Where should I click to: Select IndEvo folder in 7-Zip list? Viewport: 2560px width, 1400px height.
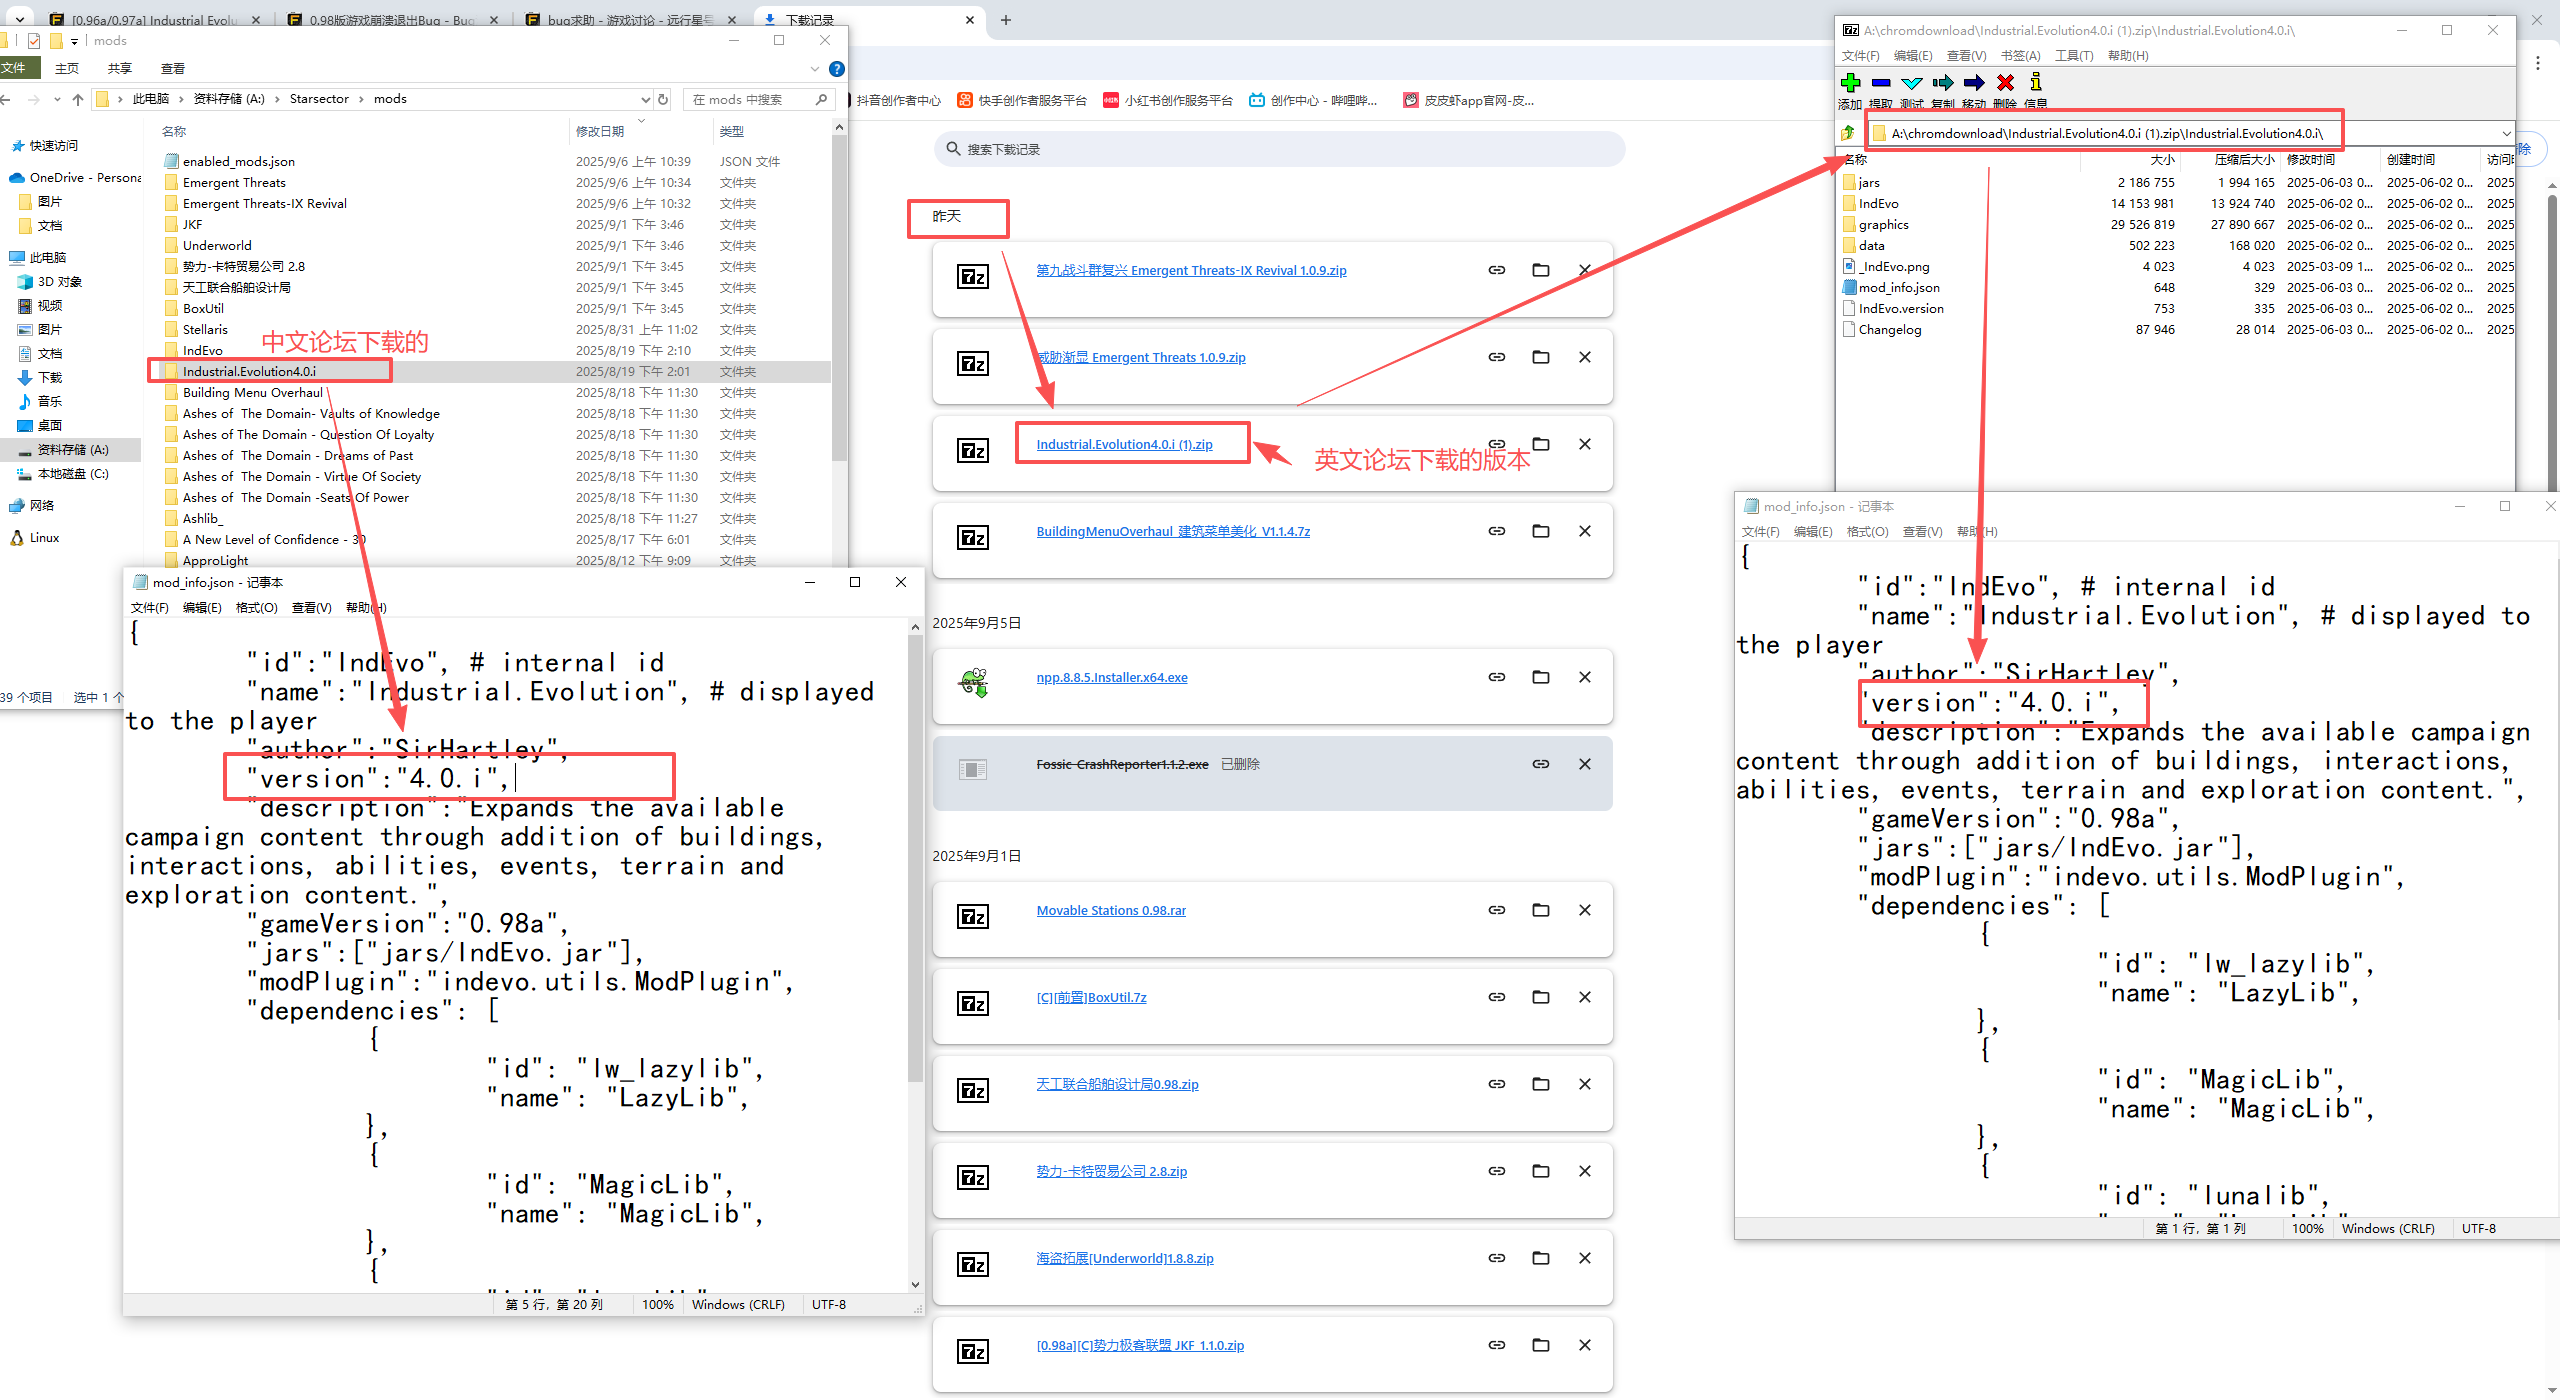tap(1878, 203)
